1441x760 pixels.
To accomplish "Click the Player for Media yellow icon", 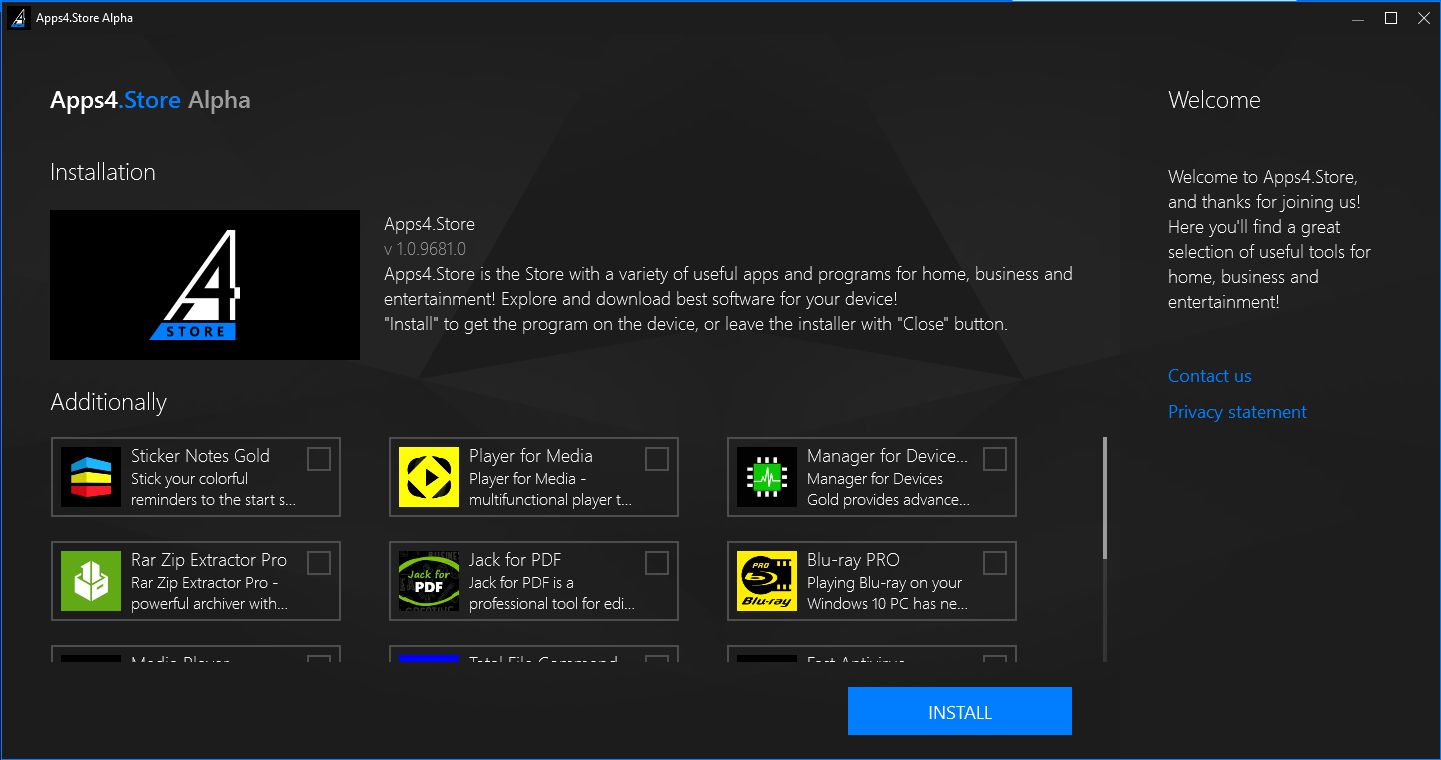I will [x=429, y=477].
